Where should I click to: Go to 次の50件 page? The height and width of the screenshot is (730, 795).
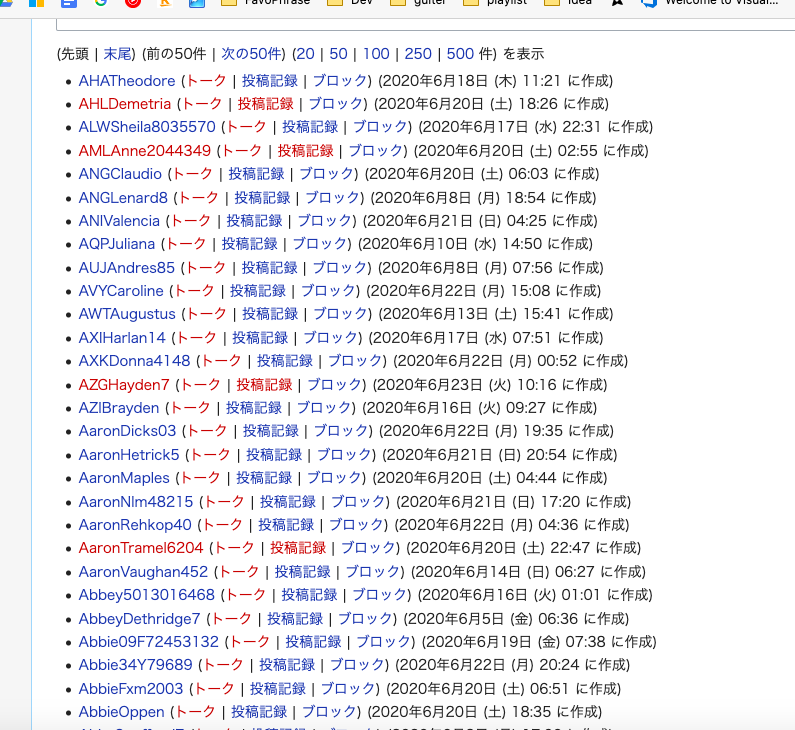252,54
